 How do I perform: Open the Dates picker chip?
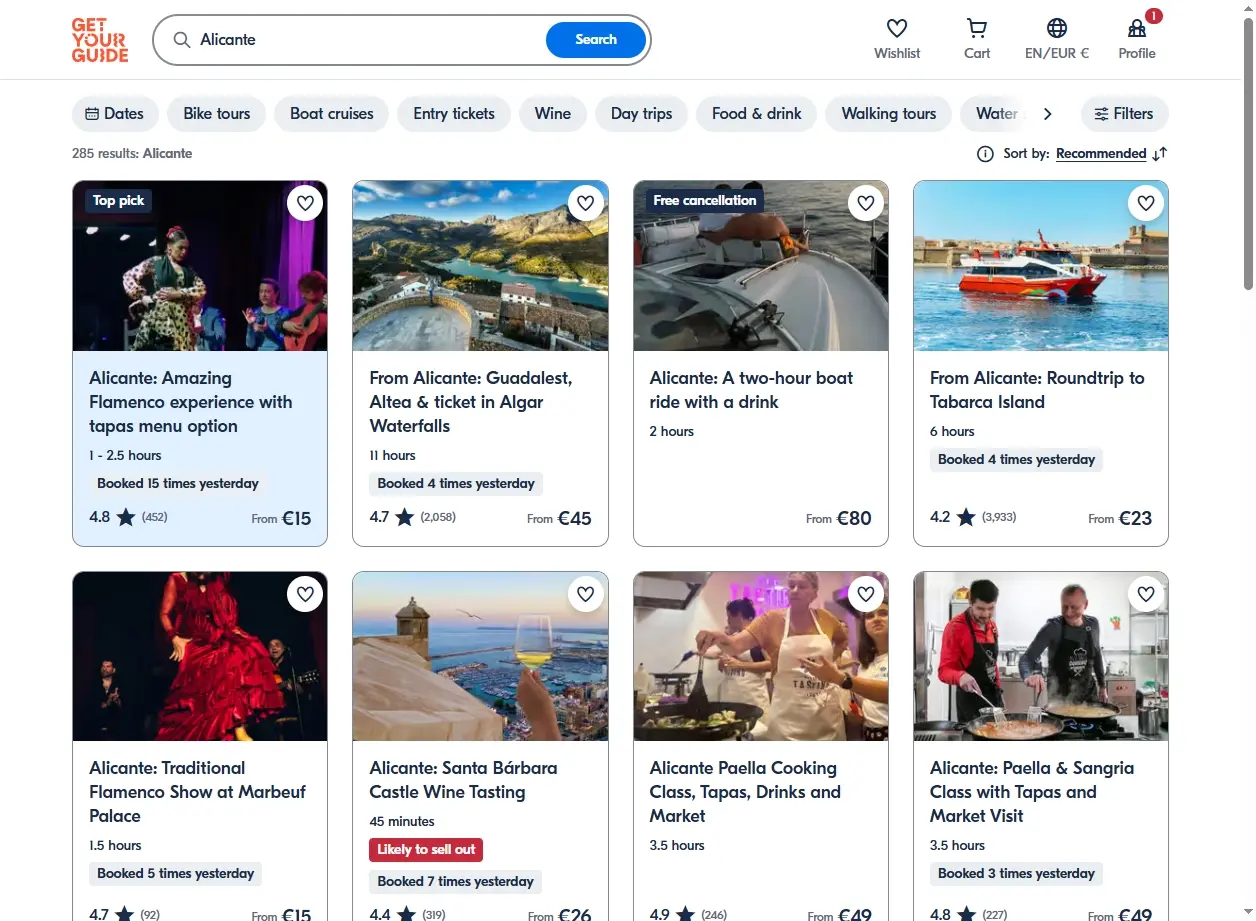coord(115,114)
